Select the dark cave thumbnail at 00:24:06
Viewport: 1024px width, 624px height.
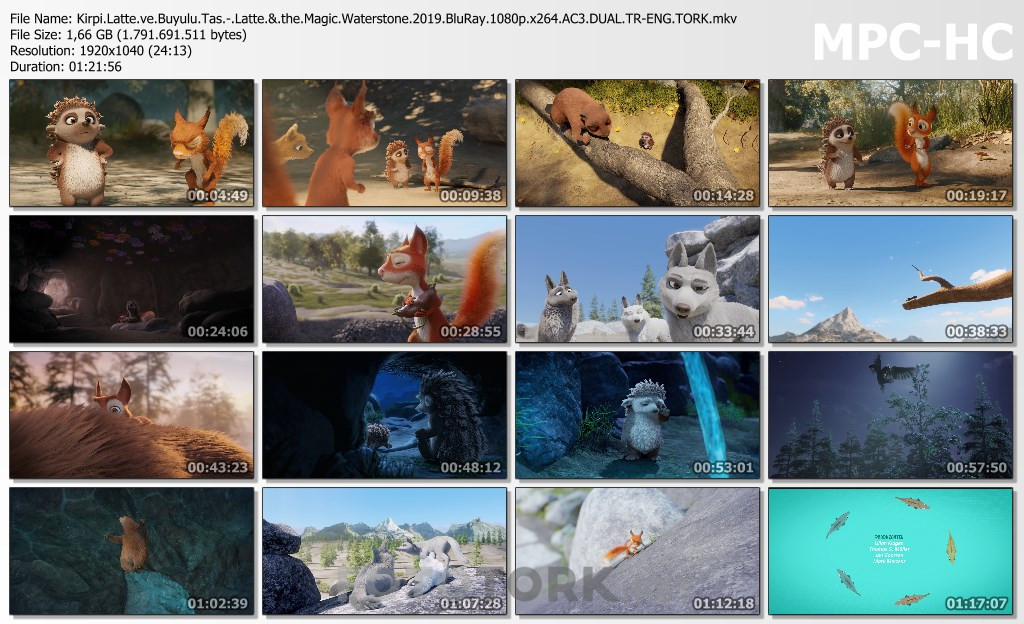(131, 279)
